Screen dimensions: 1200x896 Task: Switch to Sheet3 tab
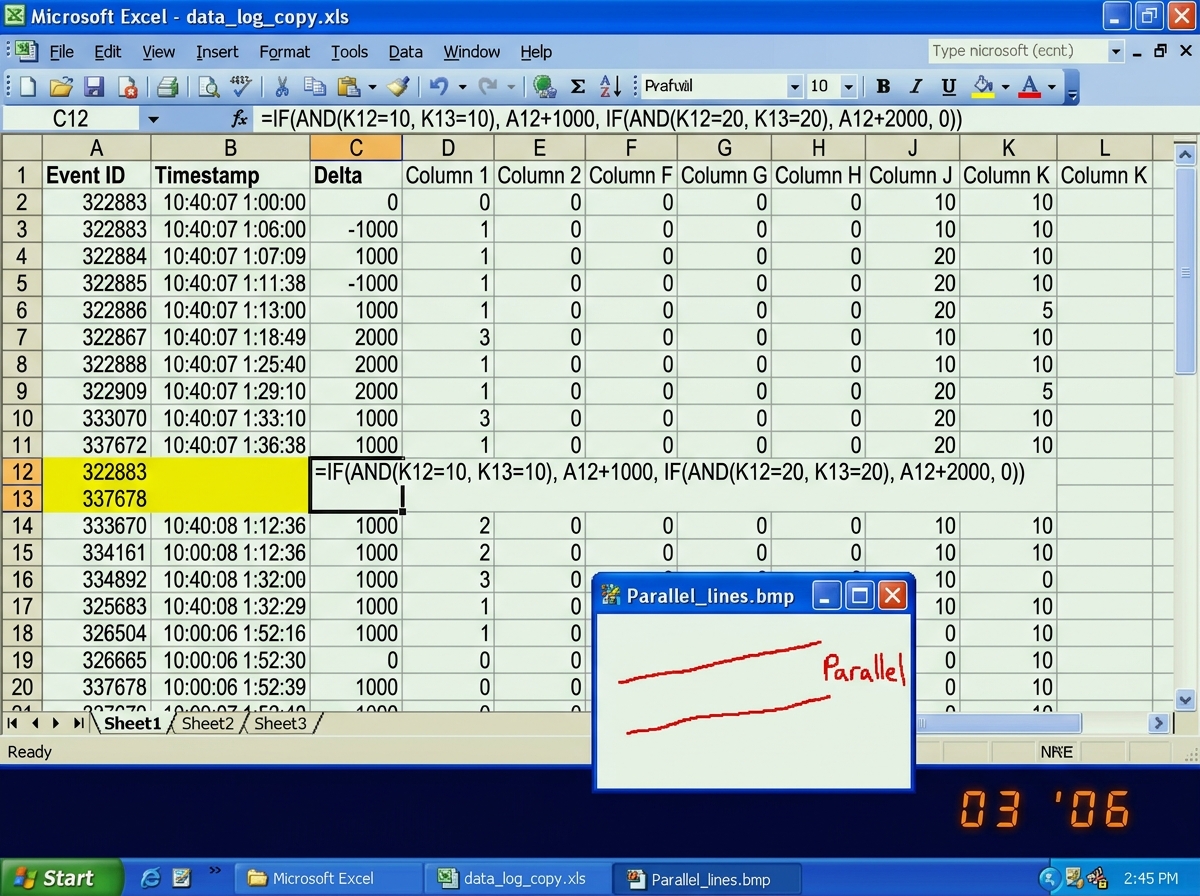(x=280, y=723)
